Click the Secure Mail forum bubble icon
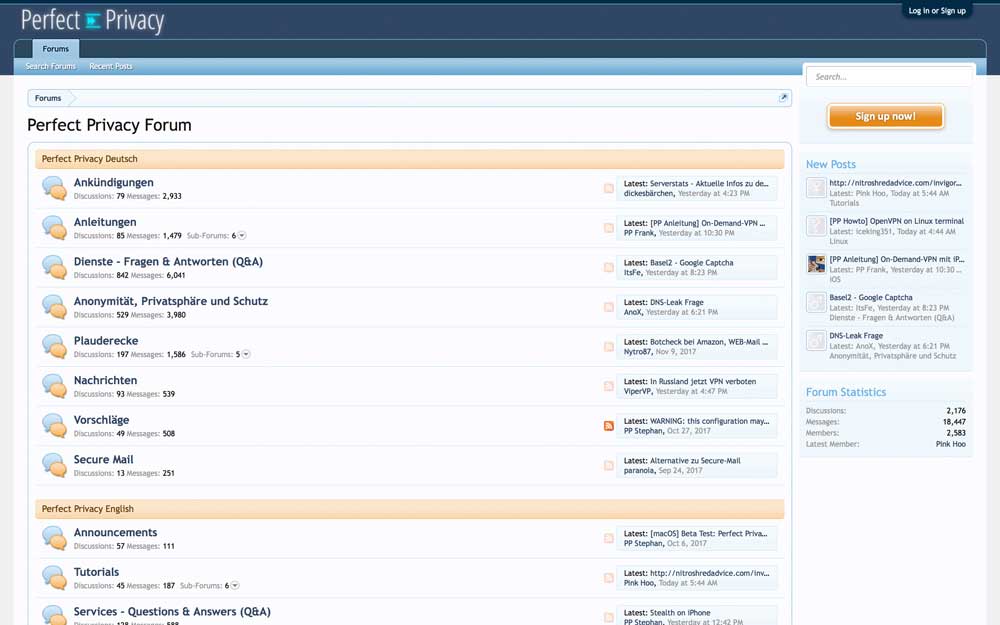Screen dimensions: 1000x625 tap(54, 465)
